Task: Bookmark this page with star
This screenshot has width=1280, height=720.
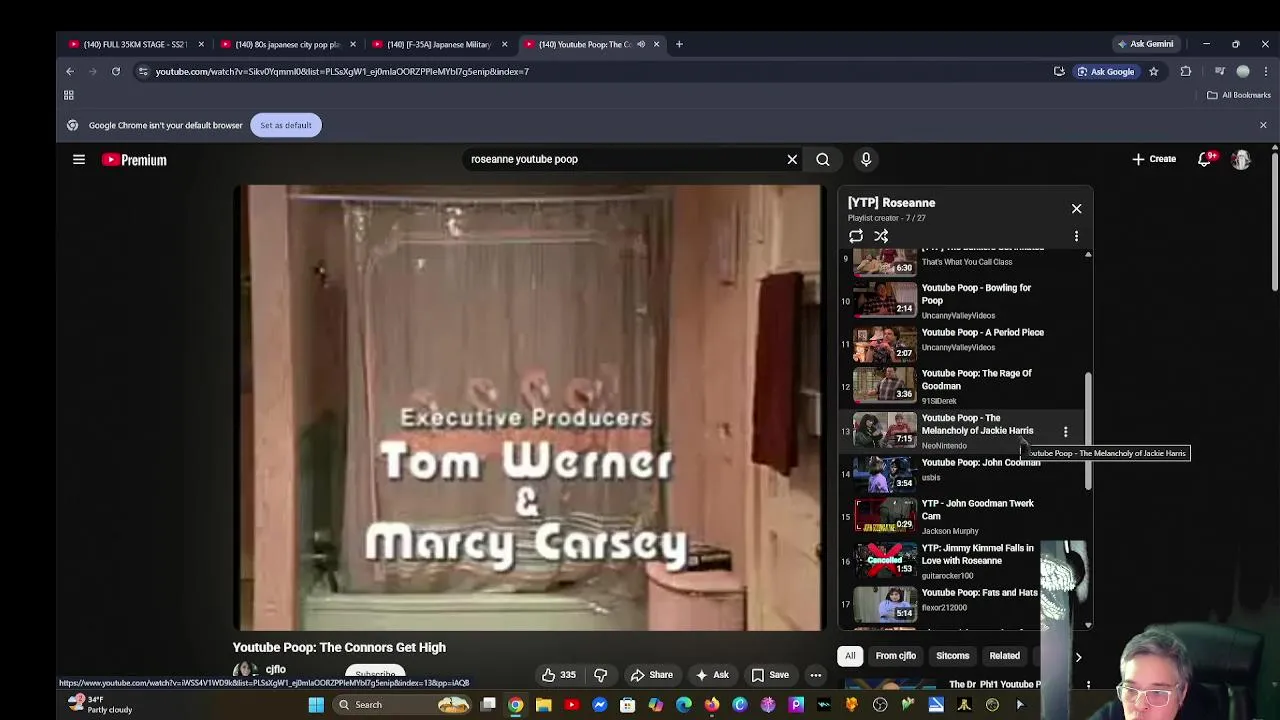Action: point(1153,71)
